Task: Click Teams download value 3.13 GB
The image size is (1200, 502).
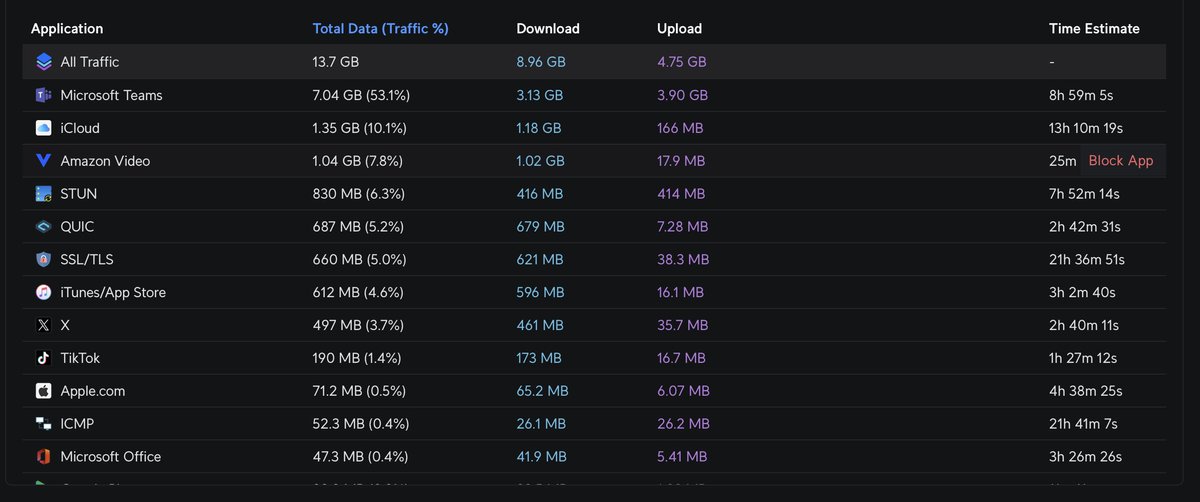Action: [540, 95]
